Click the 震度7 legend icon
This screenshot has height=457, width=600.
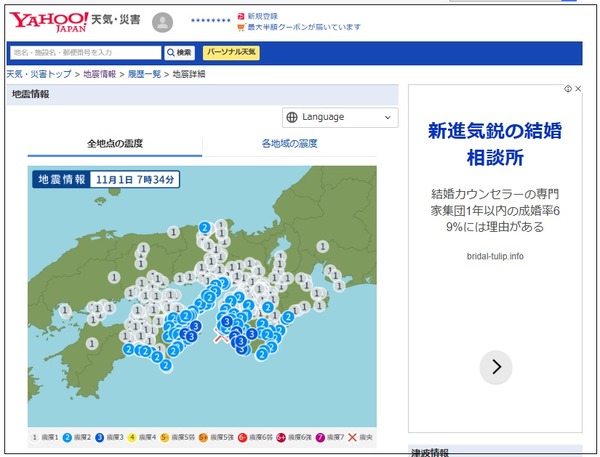tap(320, 437)
